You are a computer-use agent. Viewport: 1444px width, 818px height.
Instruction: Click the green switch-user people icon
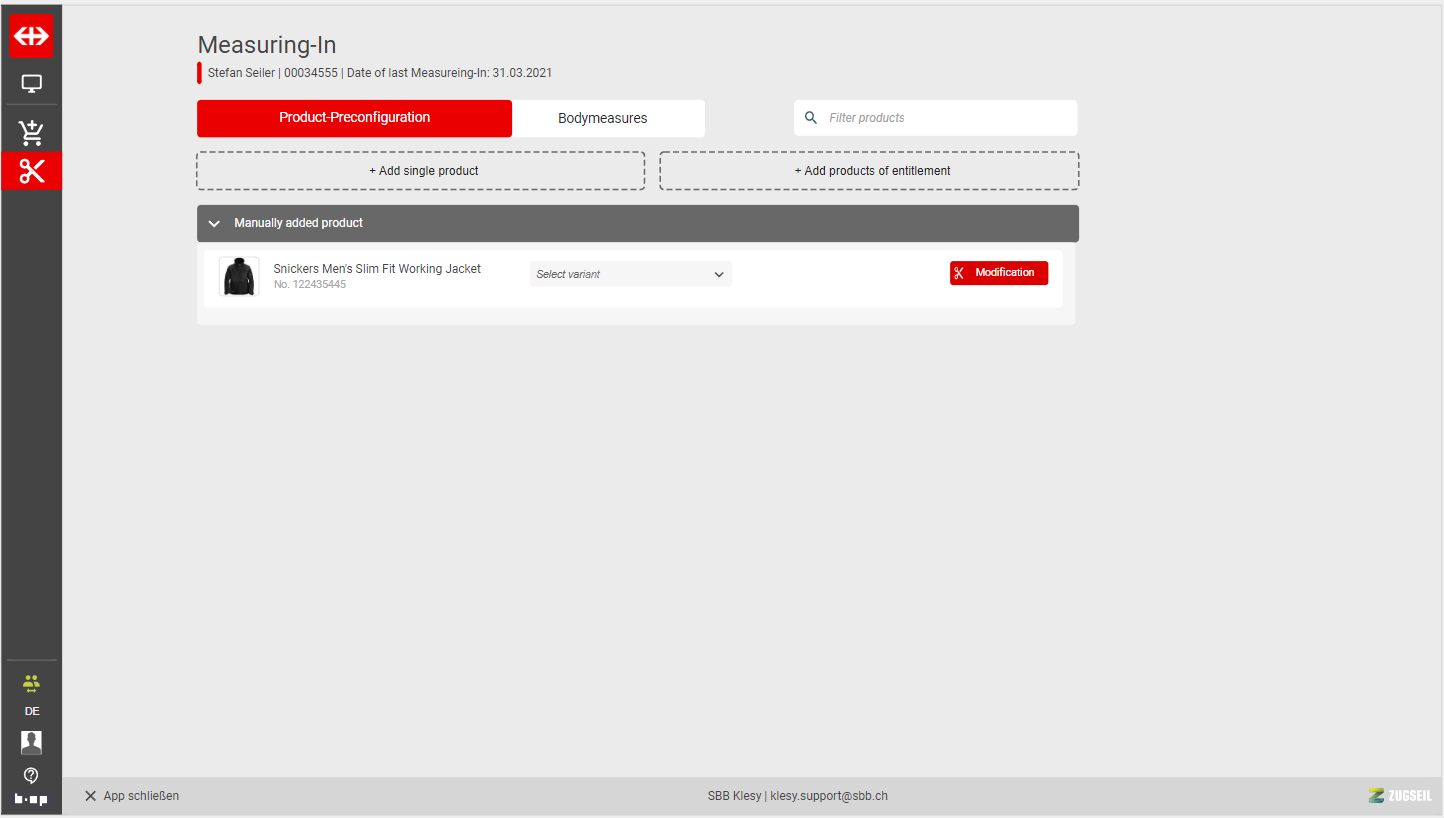point(32,684)
